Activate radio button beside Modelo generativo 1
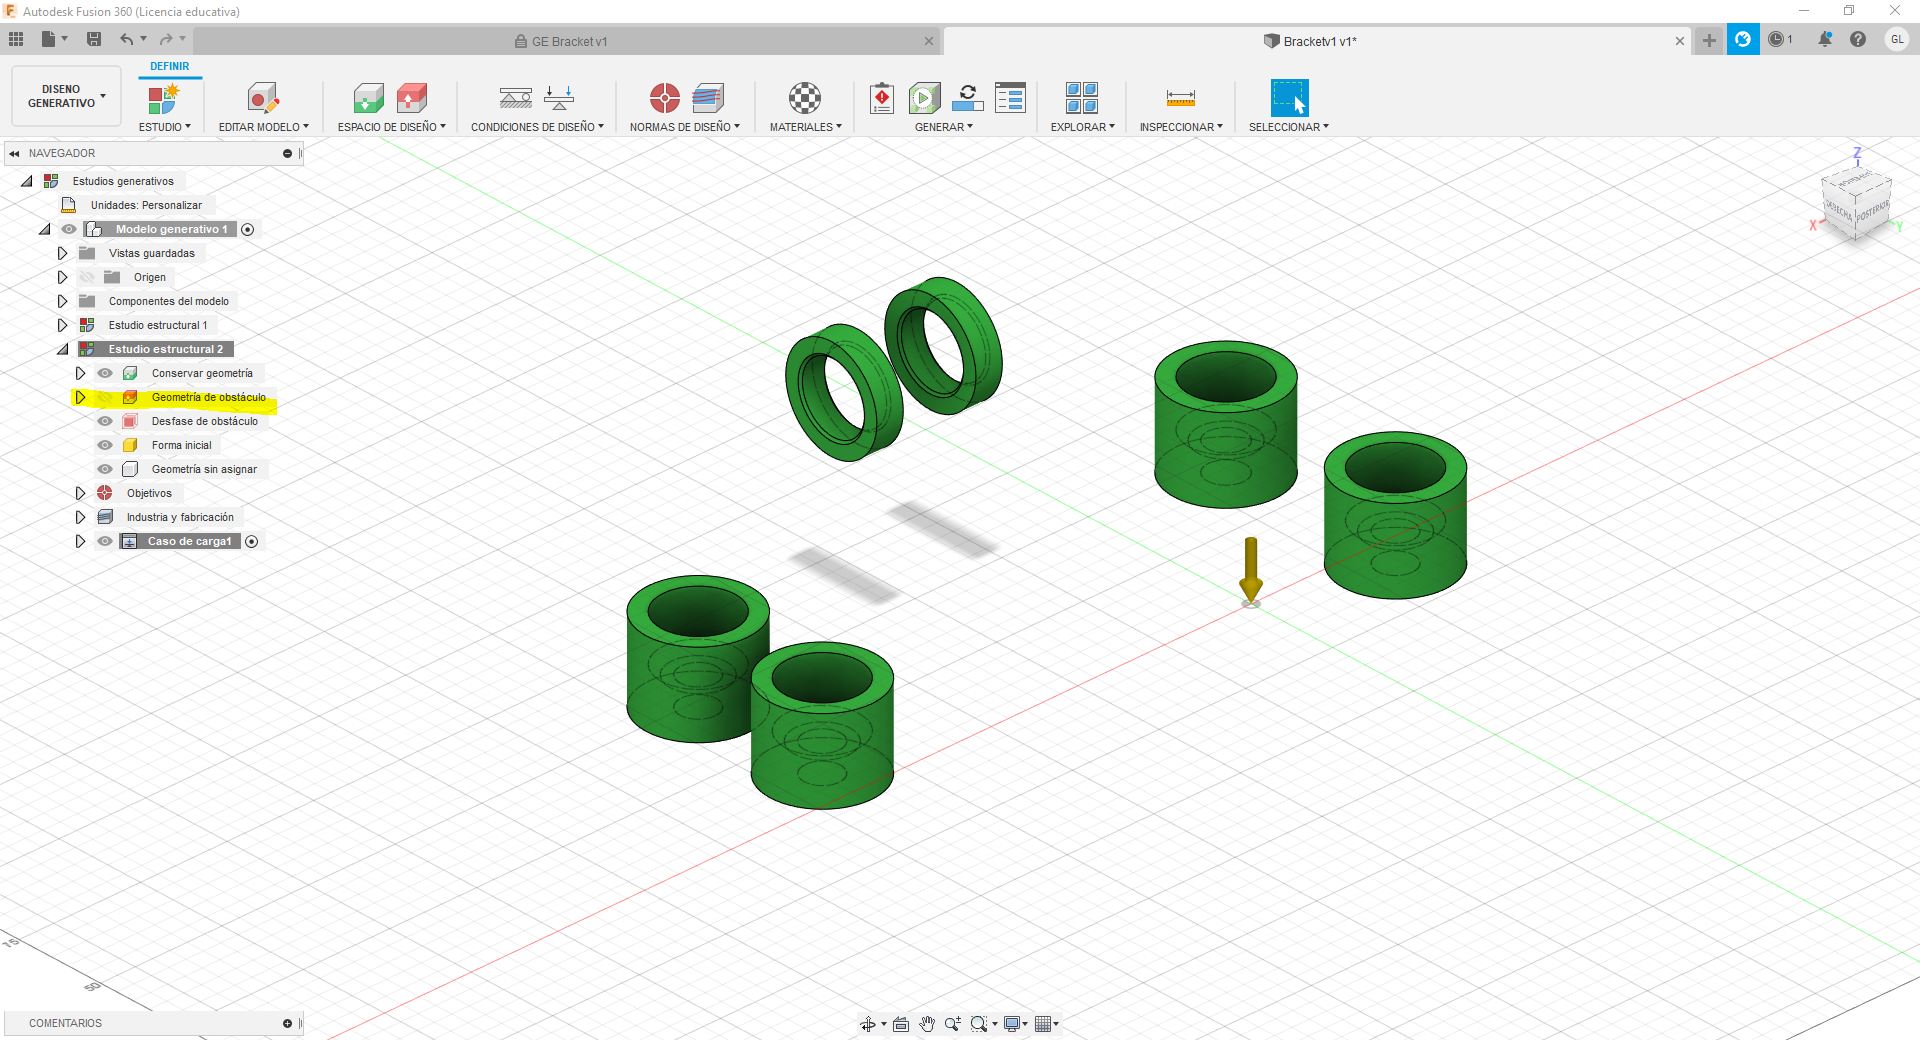1920x1040 pixels. [248, 229]
